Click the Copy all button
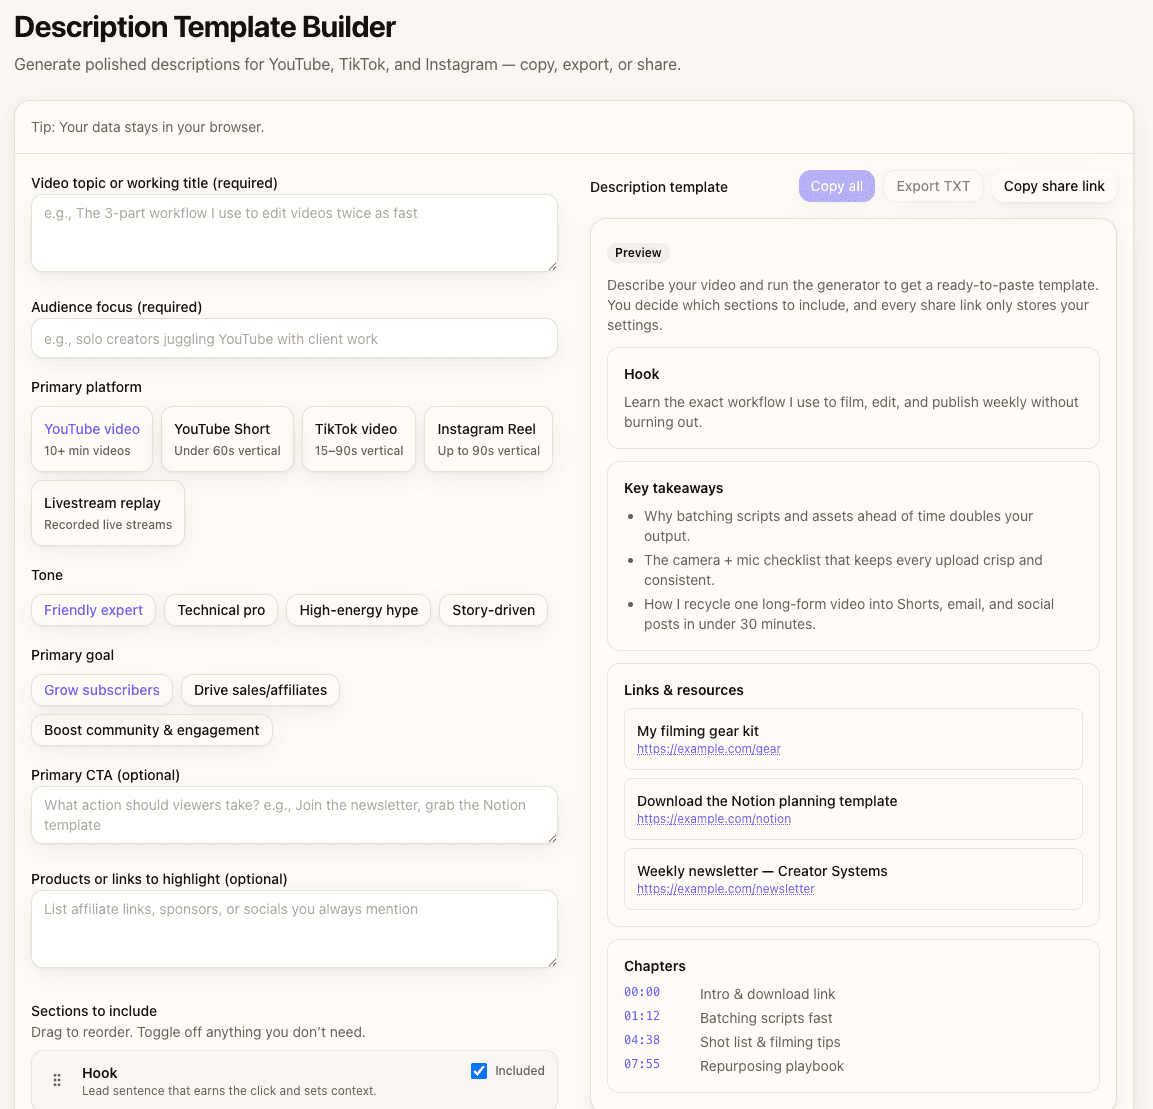This screenshot has height=1109, width=1153. tap(836, 186)
